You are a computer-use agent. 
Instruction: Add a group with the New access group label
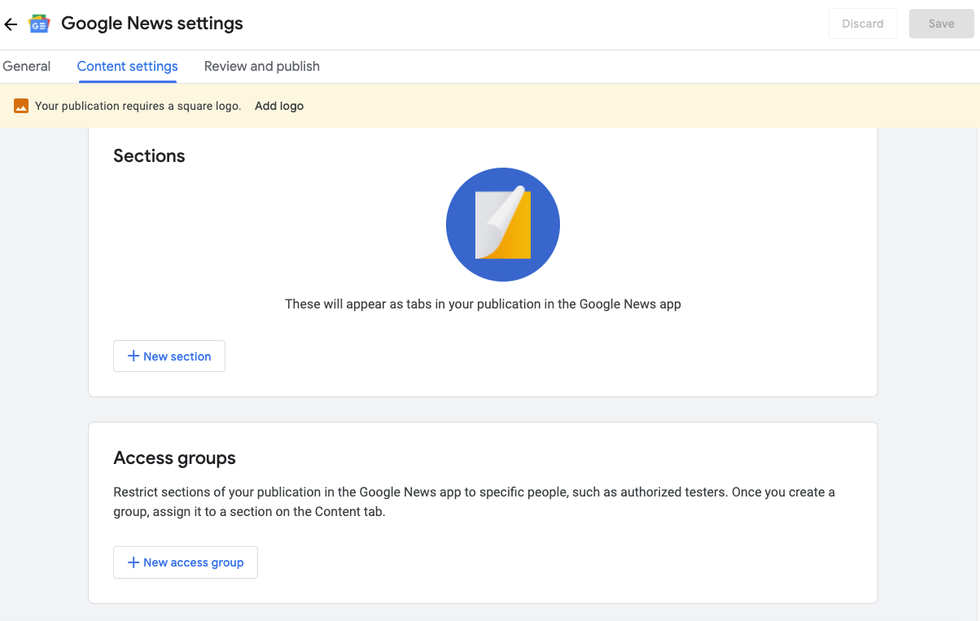pyautogui.click(x=193, y=562)
